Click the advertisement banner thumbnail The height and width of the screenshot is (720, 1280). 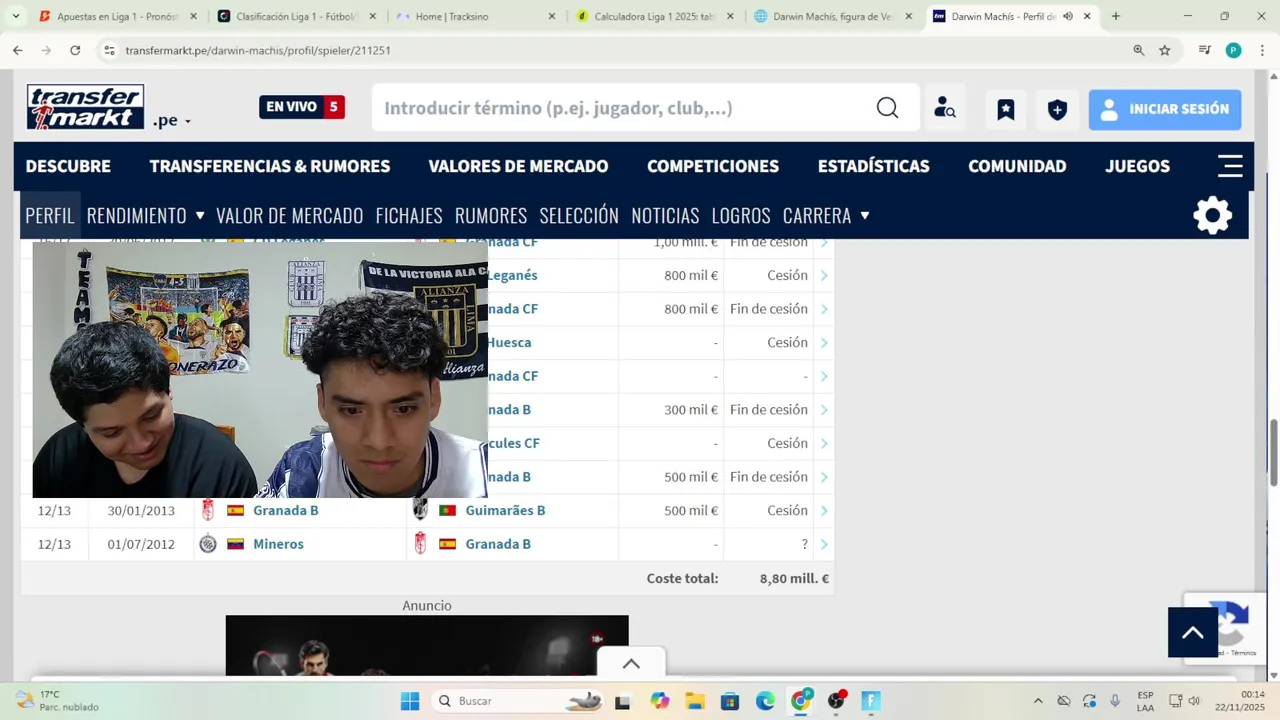pyautogui.click(x=427, y=645)
